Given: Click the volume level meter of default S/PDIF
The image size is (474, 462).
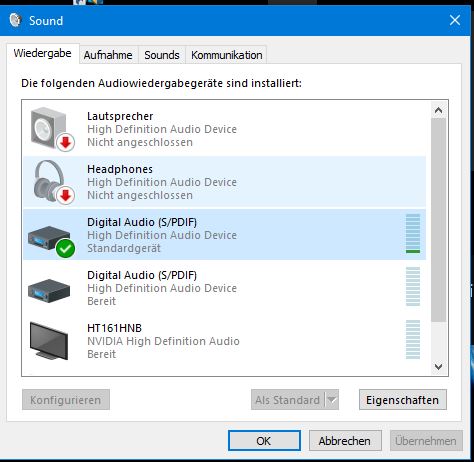Looking at the screenshot, I should [x=413, y=234].
